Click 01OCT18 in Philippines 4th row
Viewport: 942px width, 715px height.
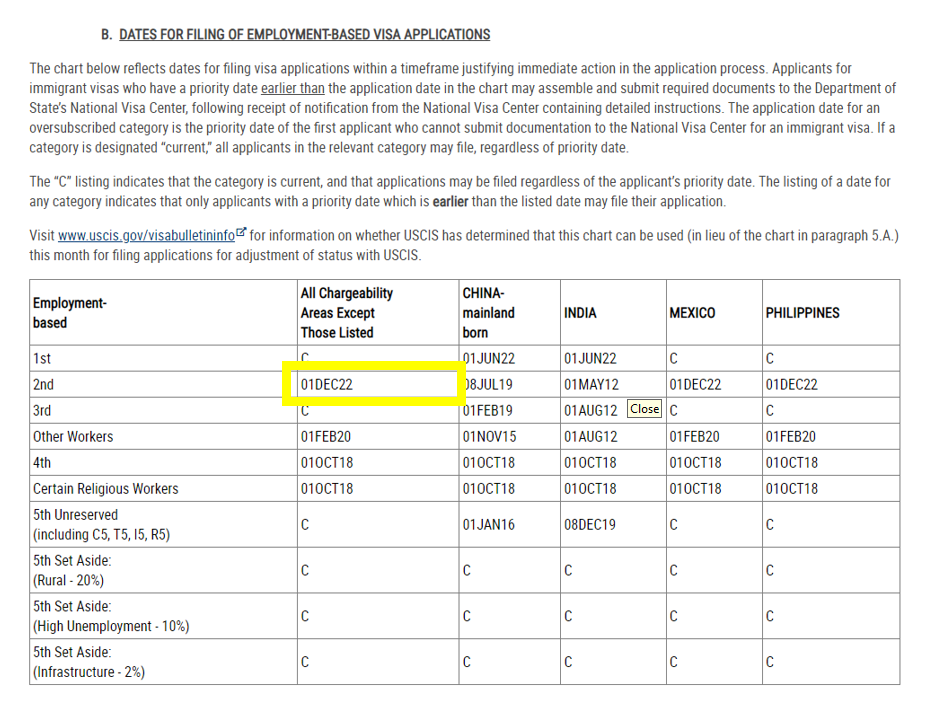click(x=792, y=463)
